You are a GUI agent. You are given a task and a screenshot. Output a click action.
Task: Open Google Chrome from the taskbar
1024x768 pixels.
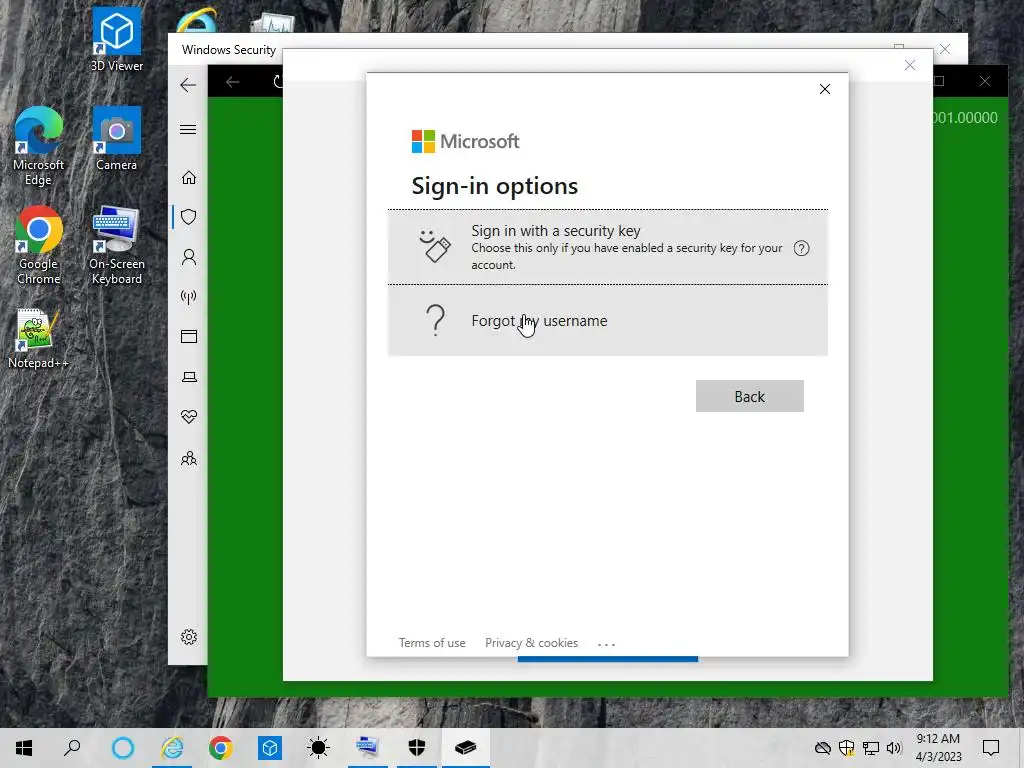tap(221, 748)
